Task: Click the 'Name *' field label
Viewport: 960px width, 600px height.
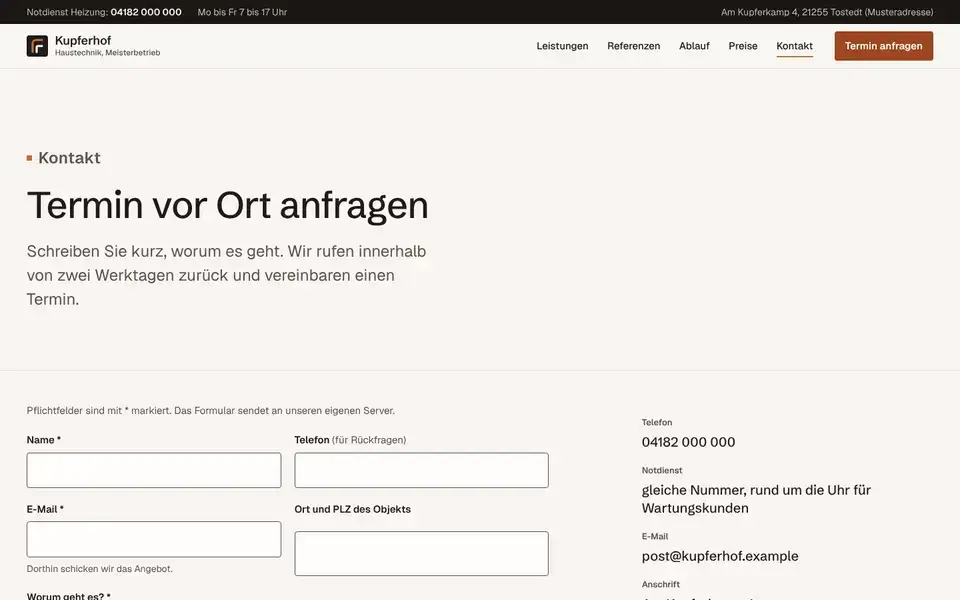Action: (43, 440)
